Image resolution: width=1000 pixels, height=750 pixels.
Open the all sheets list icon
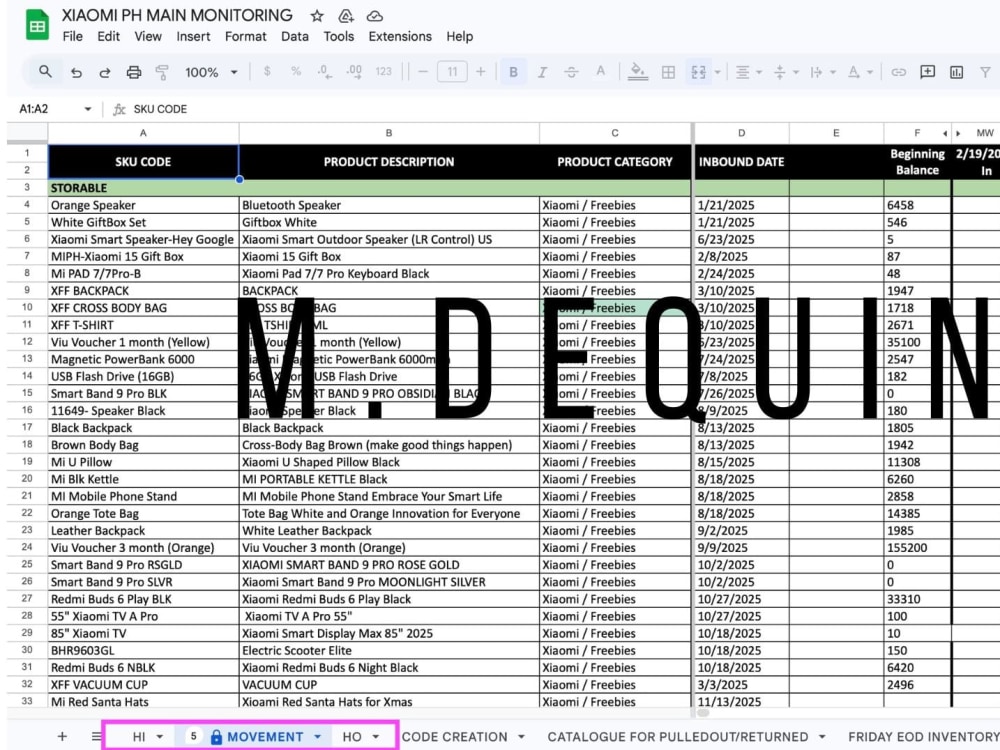(96, 736)
